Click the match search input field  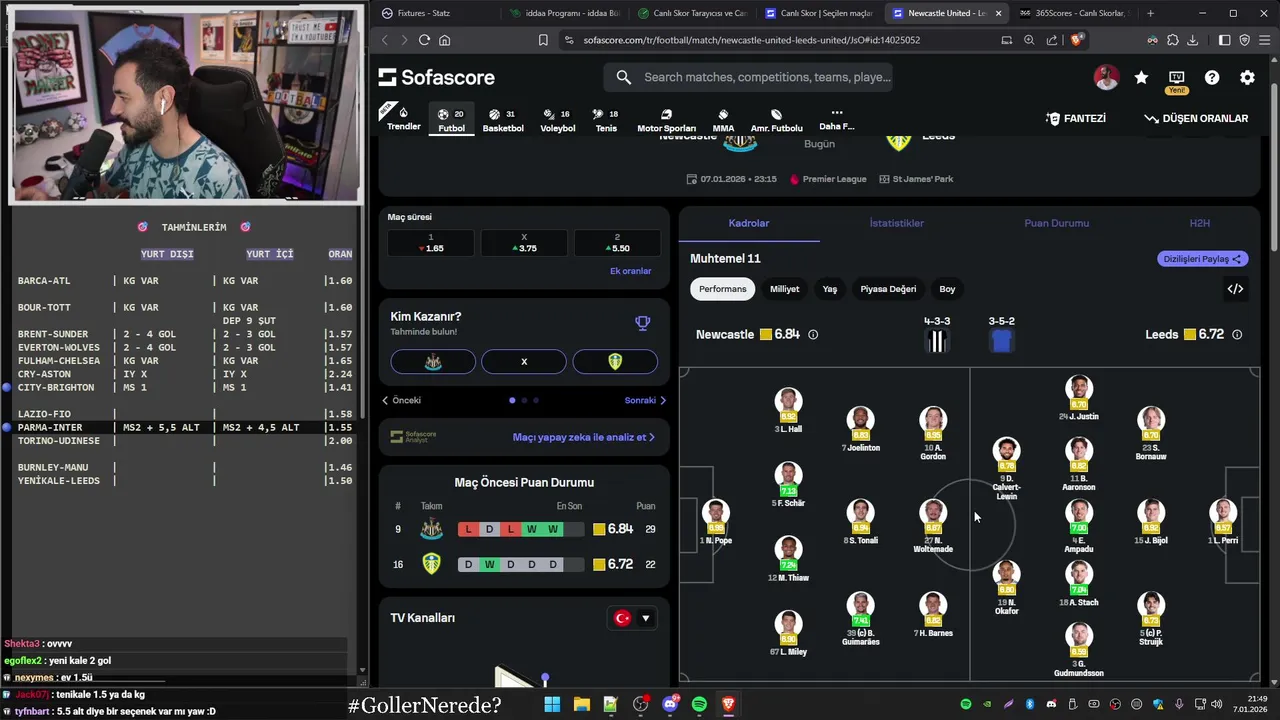click(748, 77)
